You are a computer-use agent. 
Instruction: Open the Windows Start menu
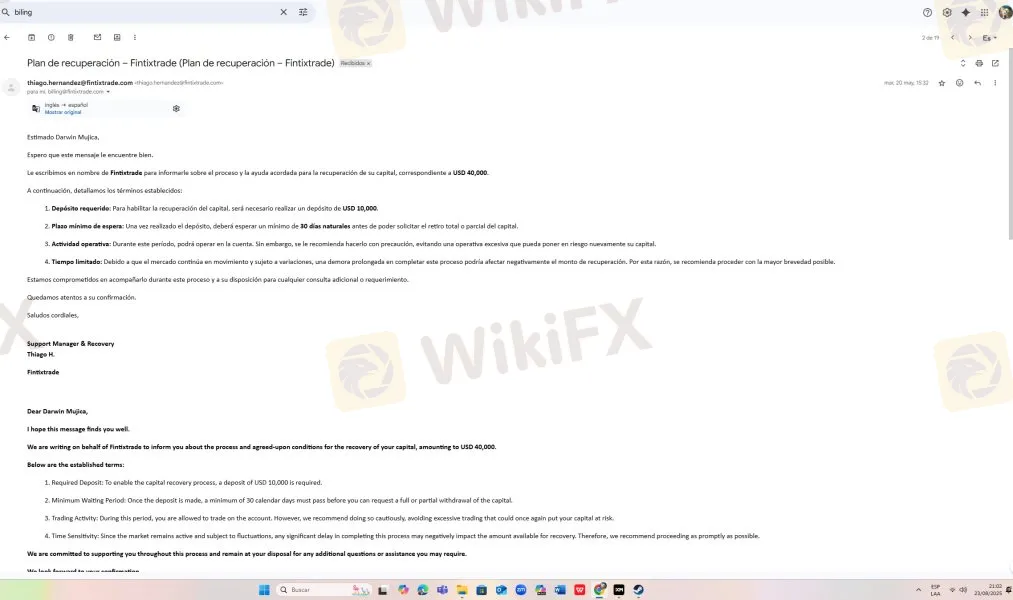point(264,590)
